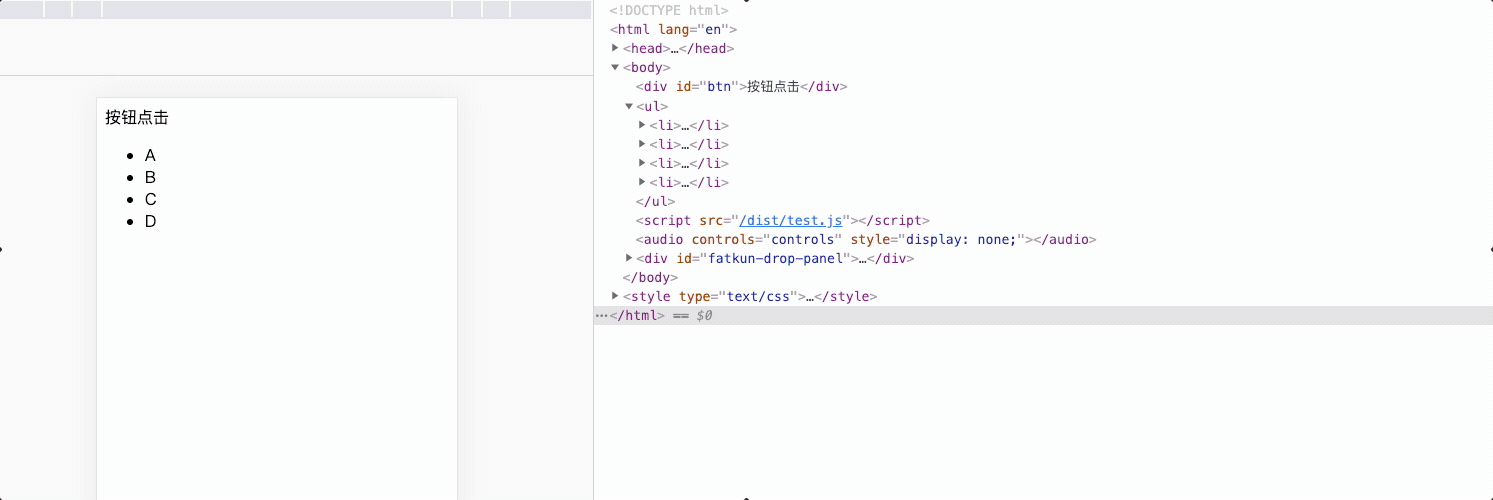Screen dimensions: 1493x500
Task: Collapse the body element node
Action: coord(615,68)
